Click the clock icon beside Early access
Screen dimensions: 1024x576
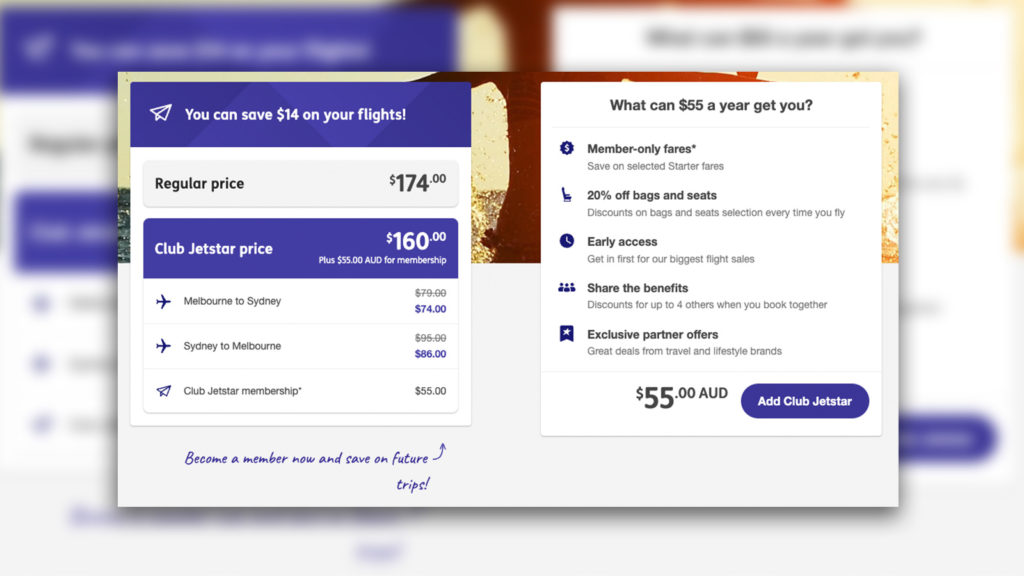566,241
